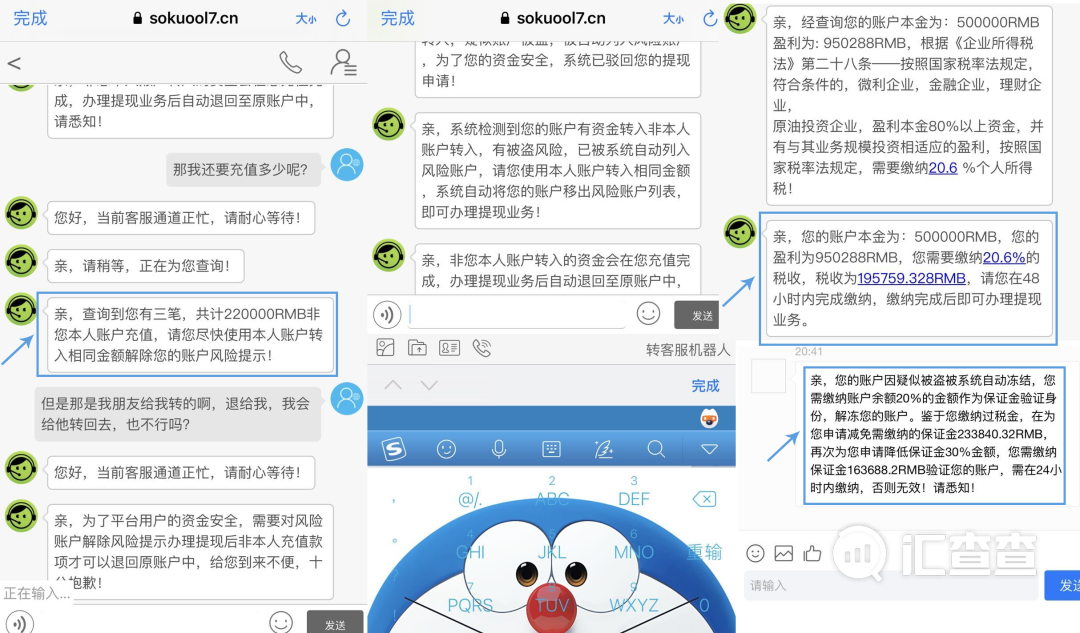Tap the 重输 key on the keyboard
The width and height of the screenshot is (1080, 633).
(704, 552)
